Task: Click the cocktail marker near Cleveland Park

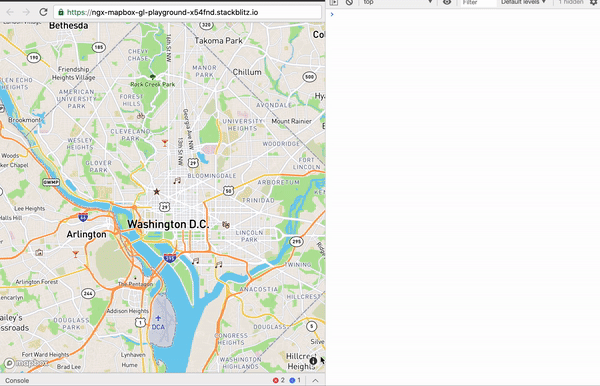Action: (x=165, y=143)
